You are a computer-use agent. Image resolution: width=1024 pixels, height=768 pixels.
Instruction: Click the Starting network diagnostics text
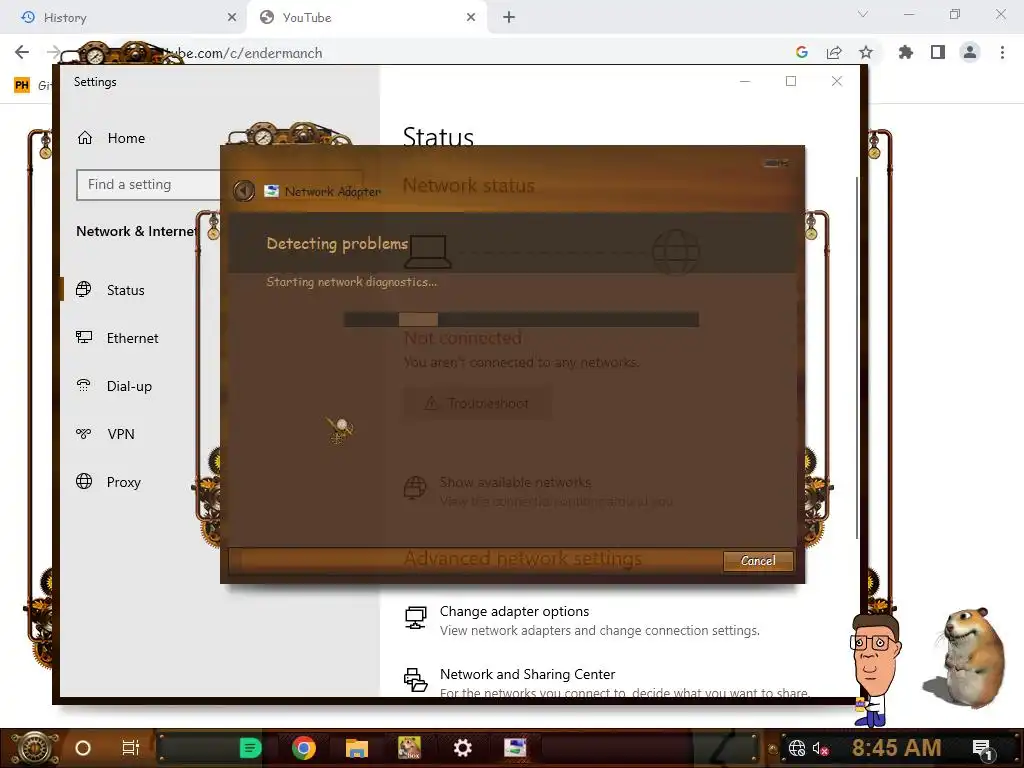pyautogui.click(x=351, y=282)
